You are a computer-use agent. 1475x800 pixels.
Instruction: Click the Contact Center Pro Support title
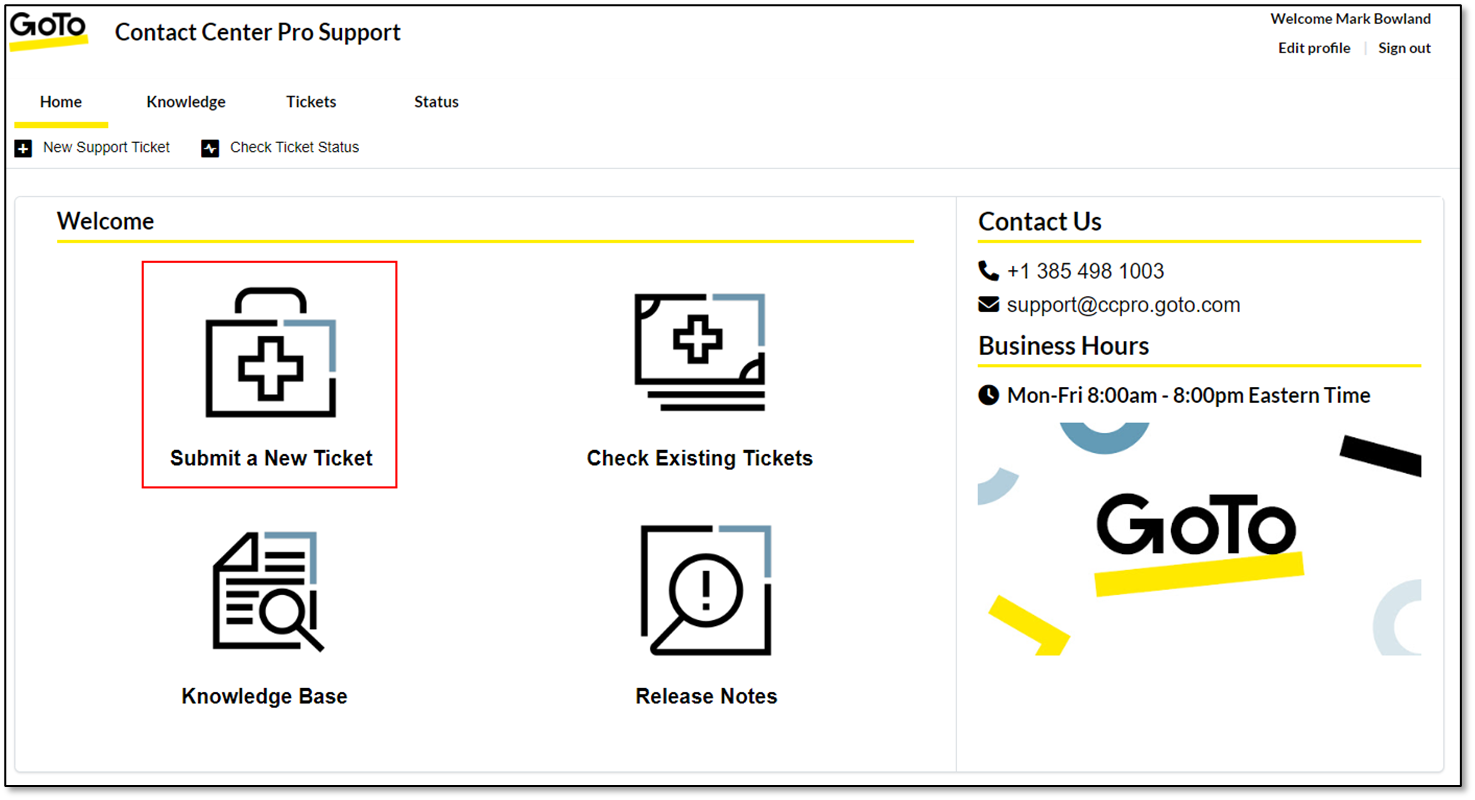(258, 32)
